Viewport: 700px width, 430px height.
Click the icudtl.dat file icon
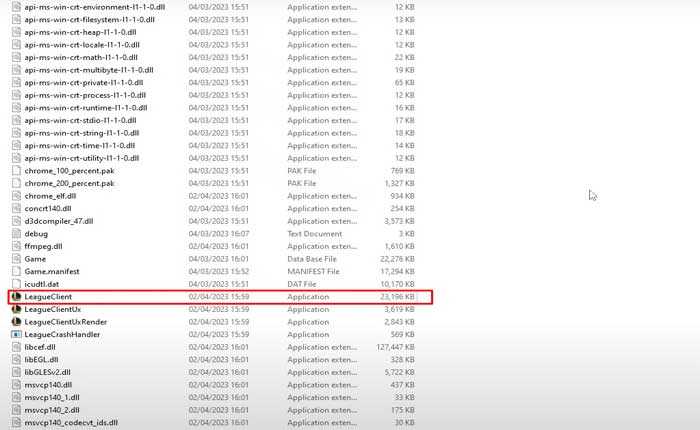point(16,283)
